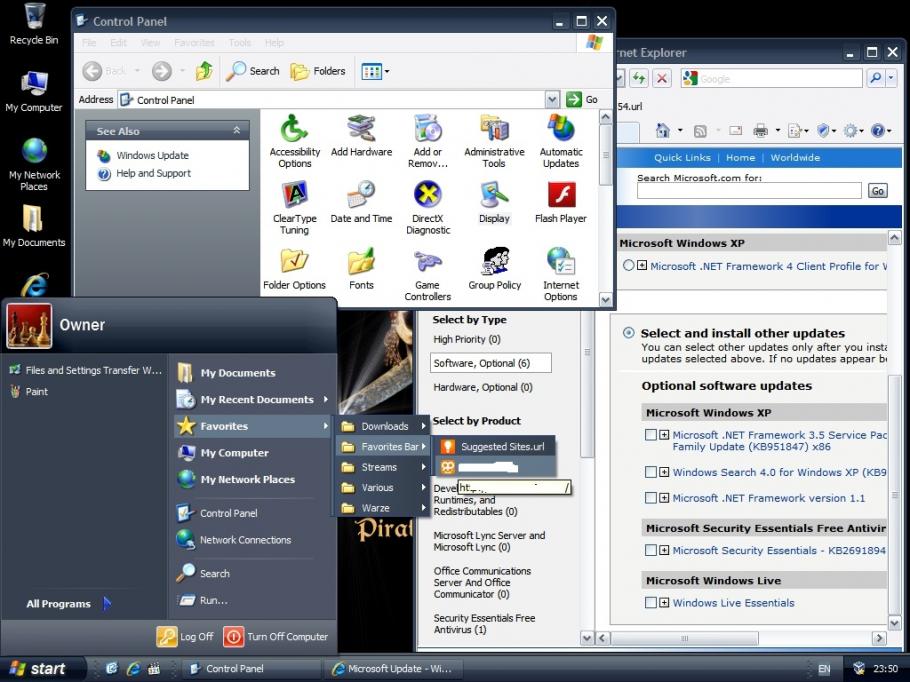This screenshot has height=682, width=910.
Task: Open the Group Policy icon
Action: point(494,265)
